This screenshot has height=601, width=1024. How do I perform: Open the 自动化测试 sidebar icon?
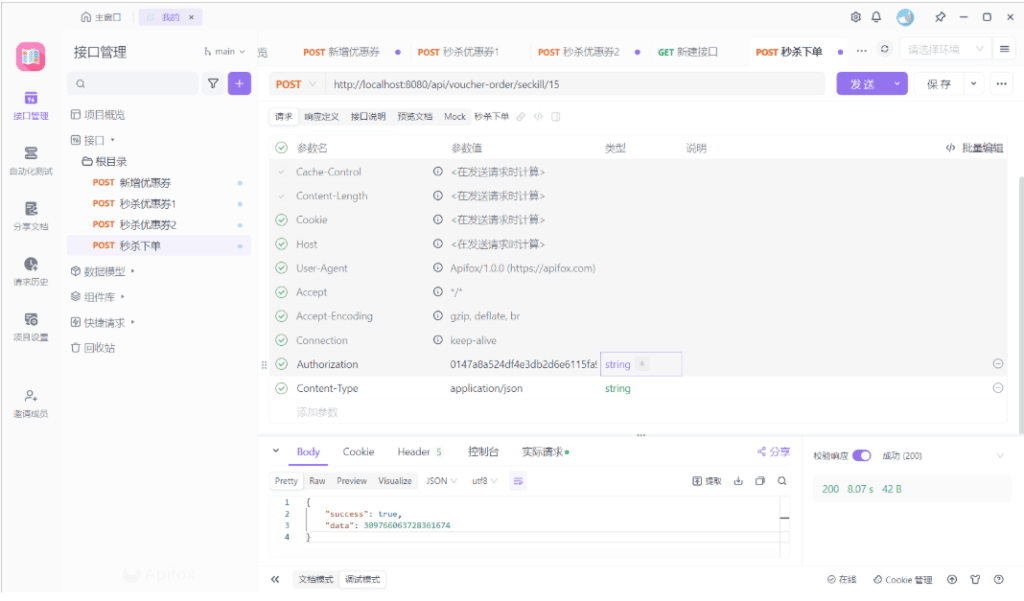[31, 159]
